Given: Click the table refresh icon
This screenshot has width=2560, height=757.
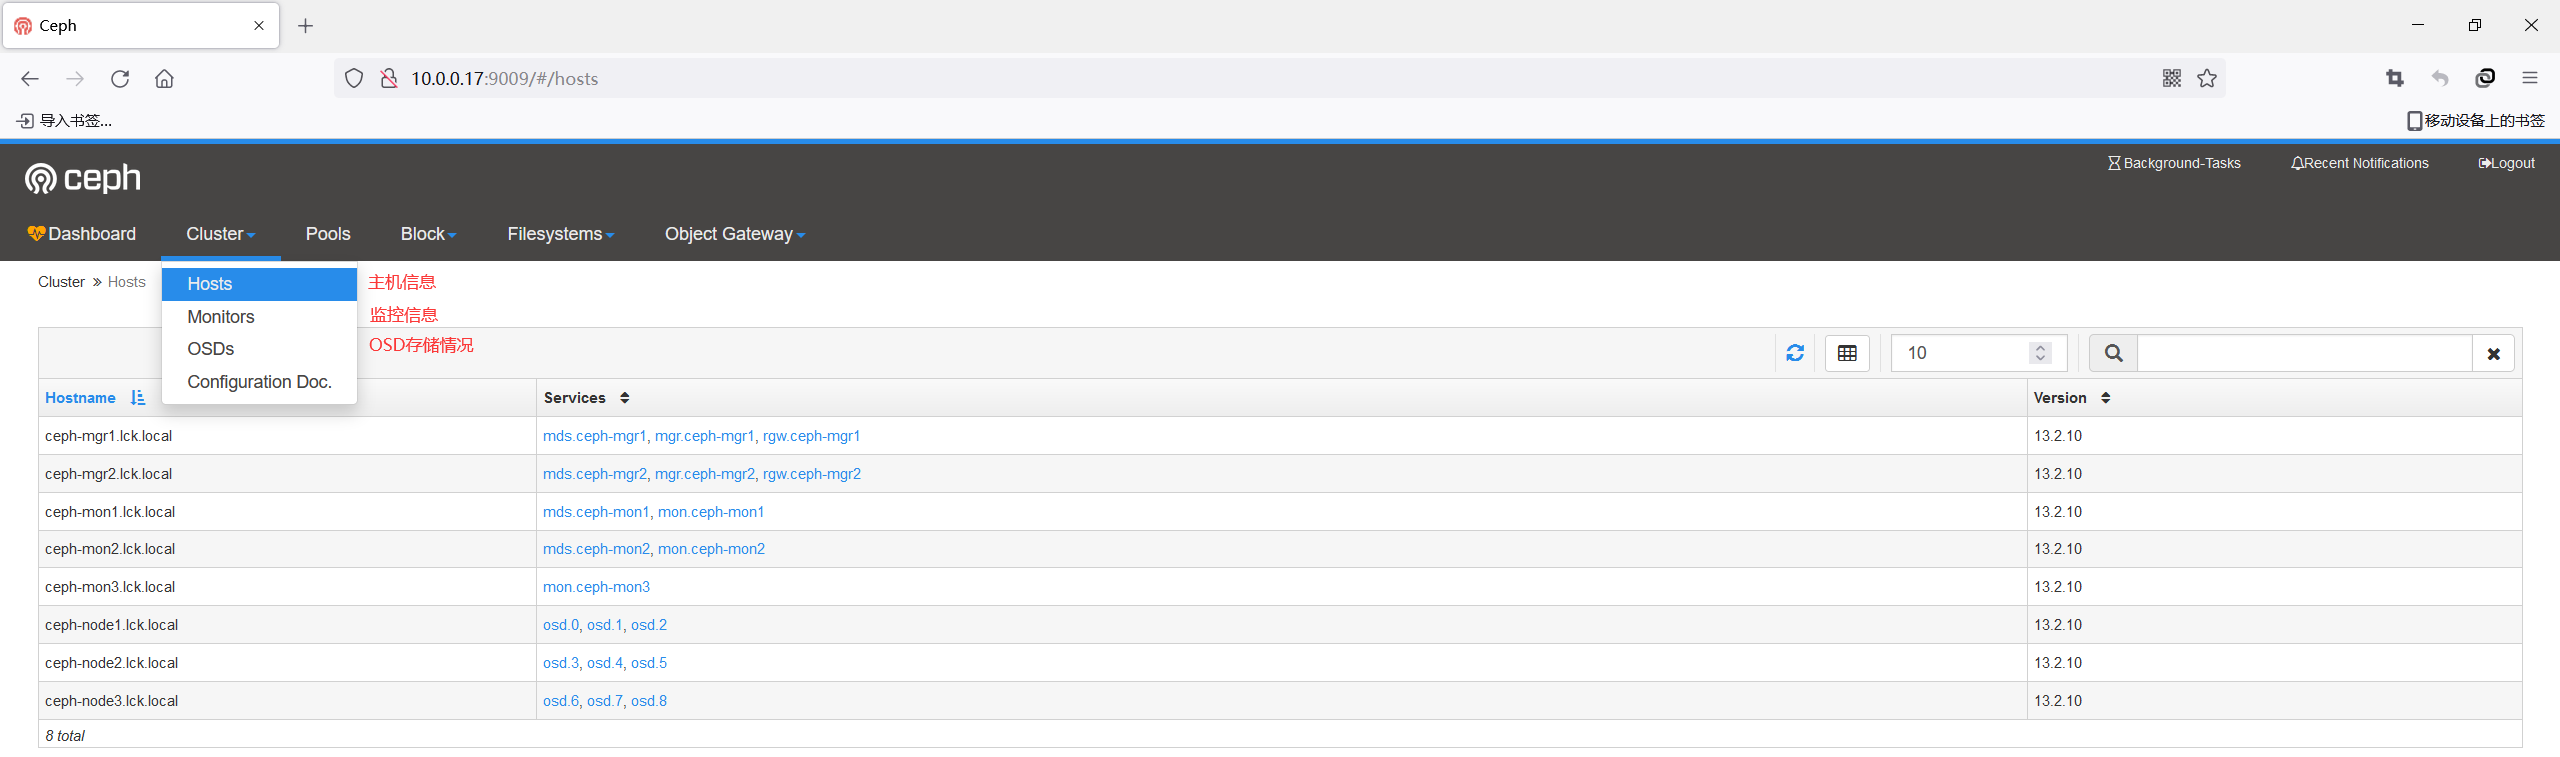Looking at the screenshot, I should [1795, 353].
